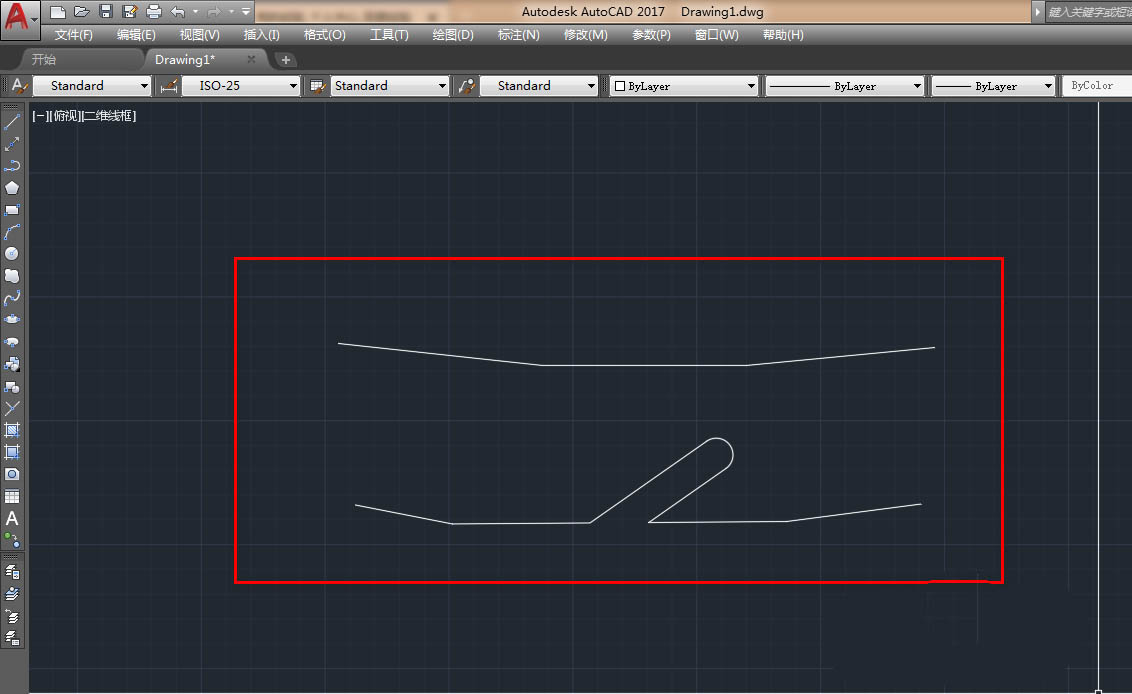Screen dimensions: 1132x694
Task: Select the Spline tool
Action: pos(12,298)
